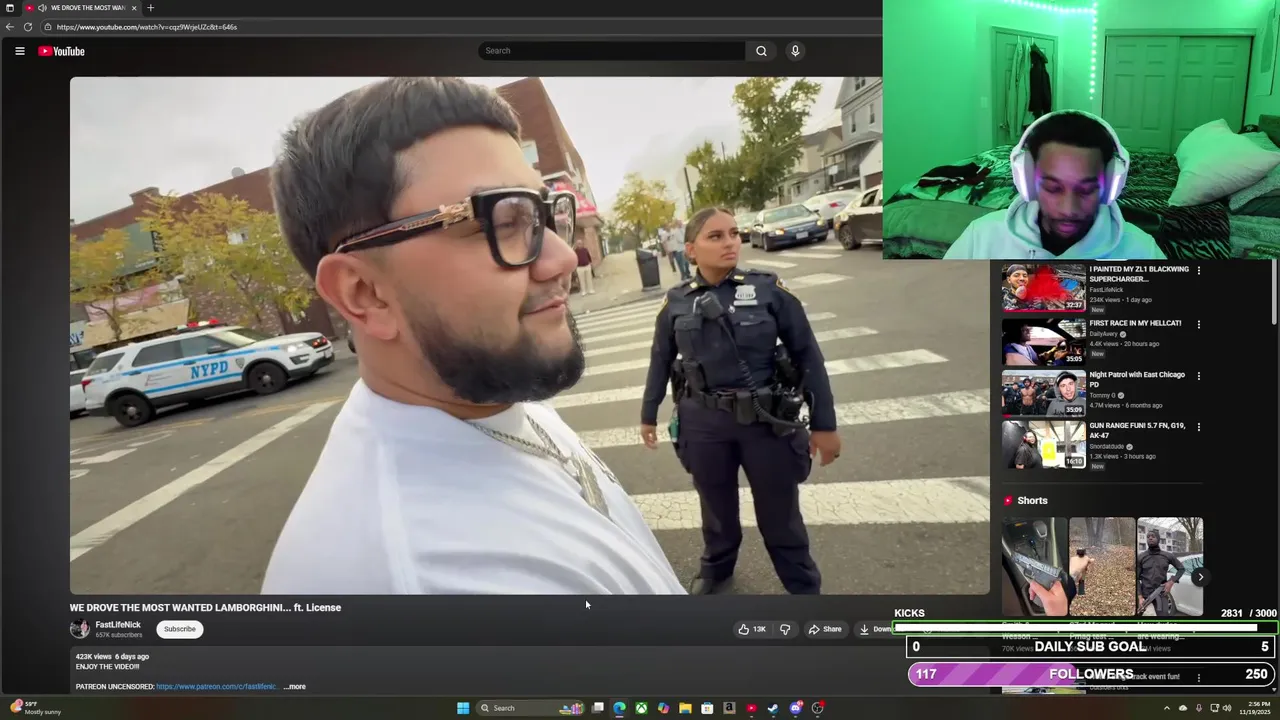The width and height of the screenshot is (1280, 720).
Task: Open the weather widget 59°F Mostly sunny
Action: pyautogui.click(x=36, y=708)
